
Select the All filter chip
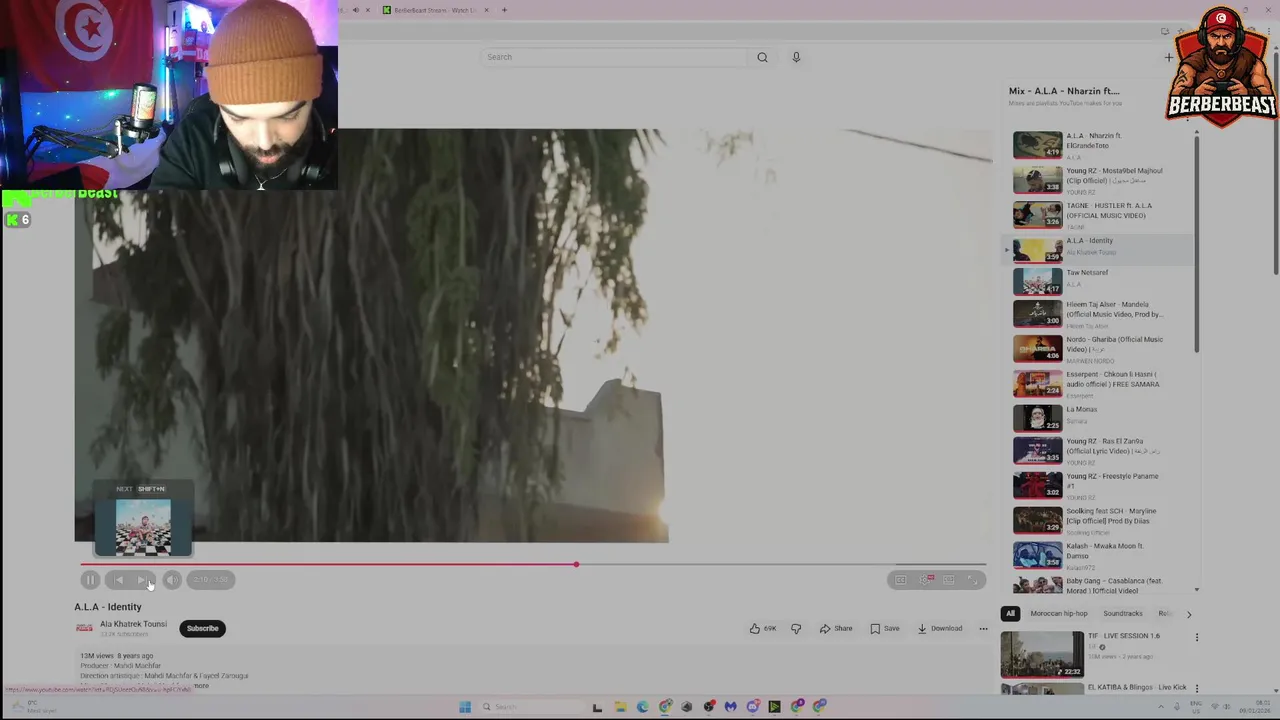pos(1010,614)
